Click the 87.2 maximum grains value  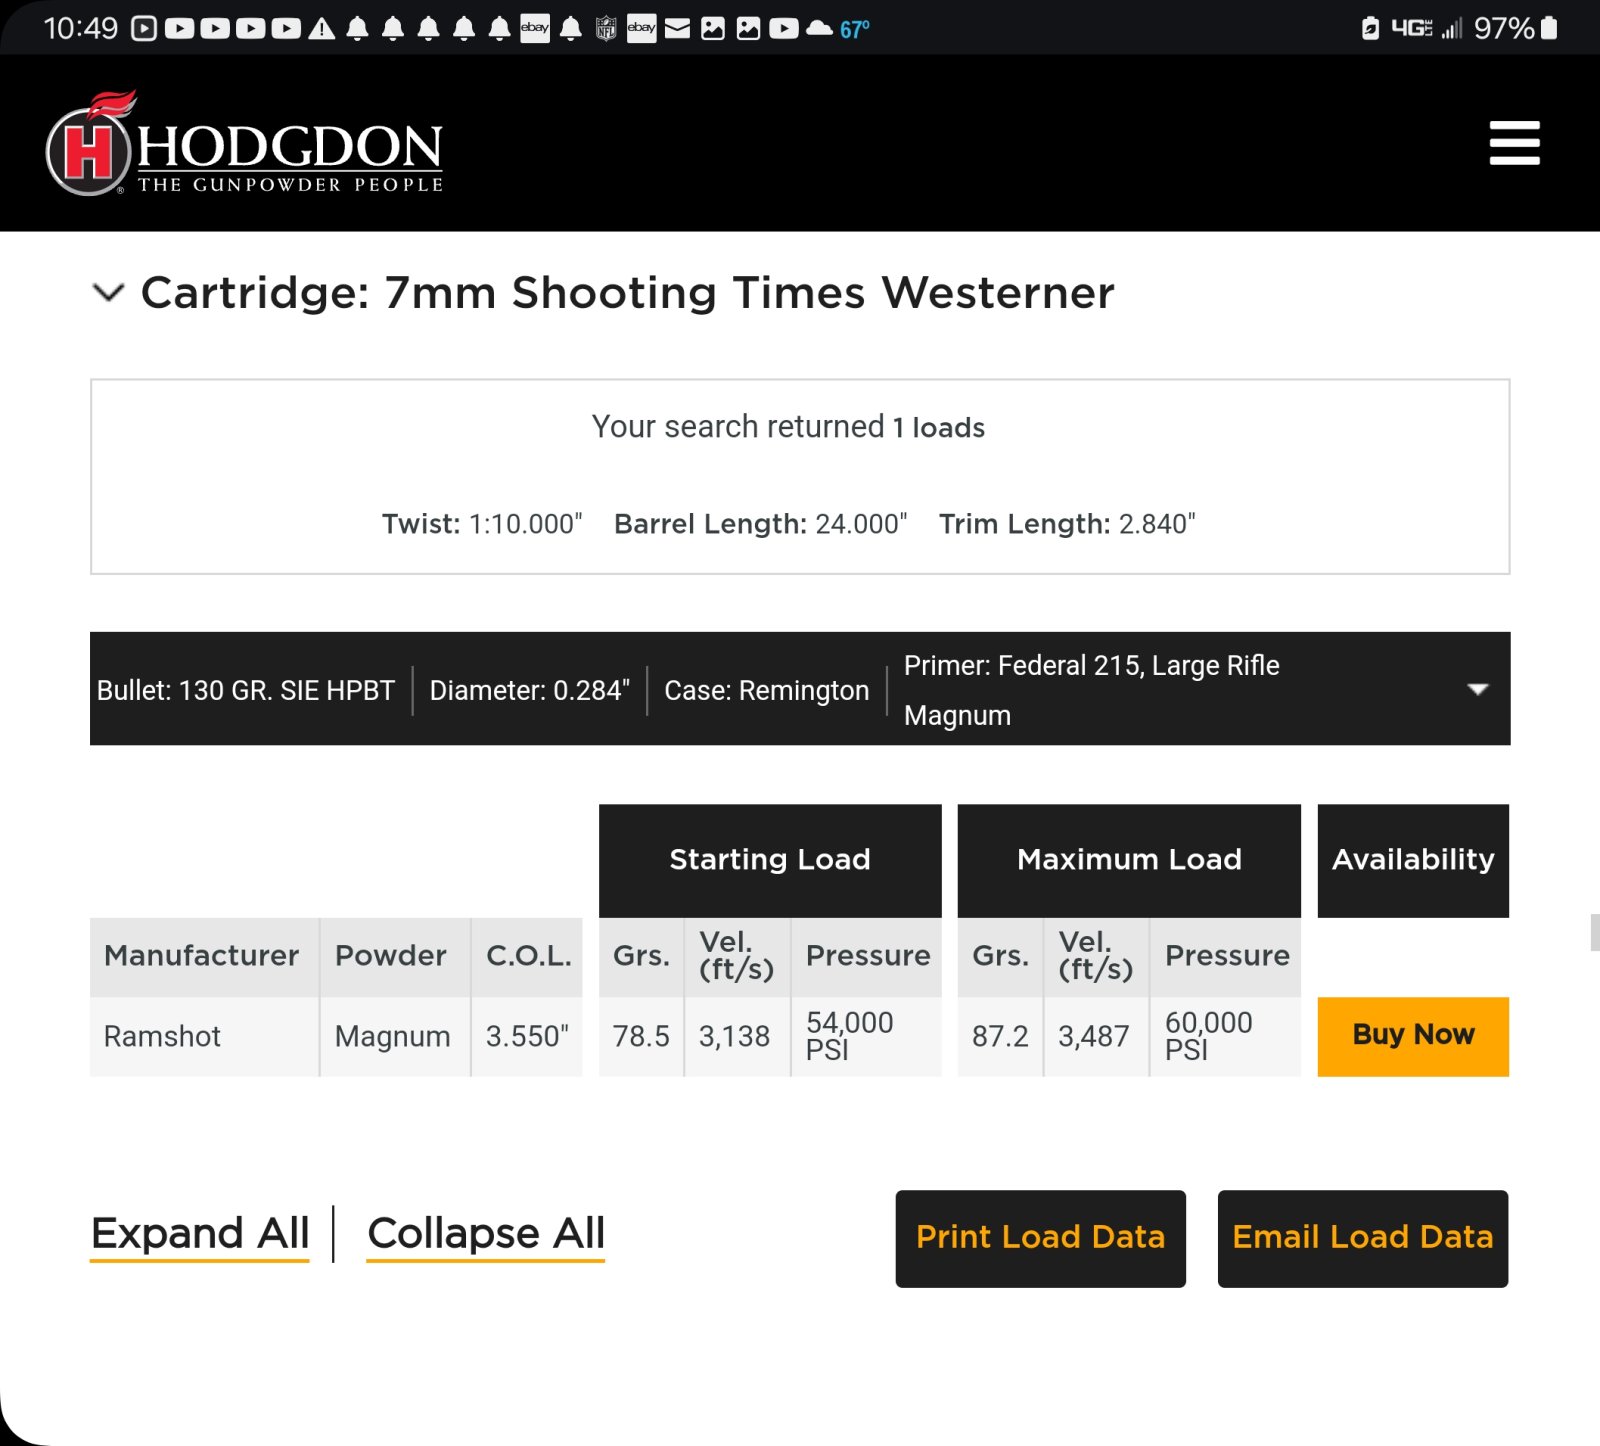(x=1000, y=1037)
